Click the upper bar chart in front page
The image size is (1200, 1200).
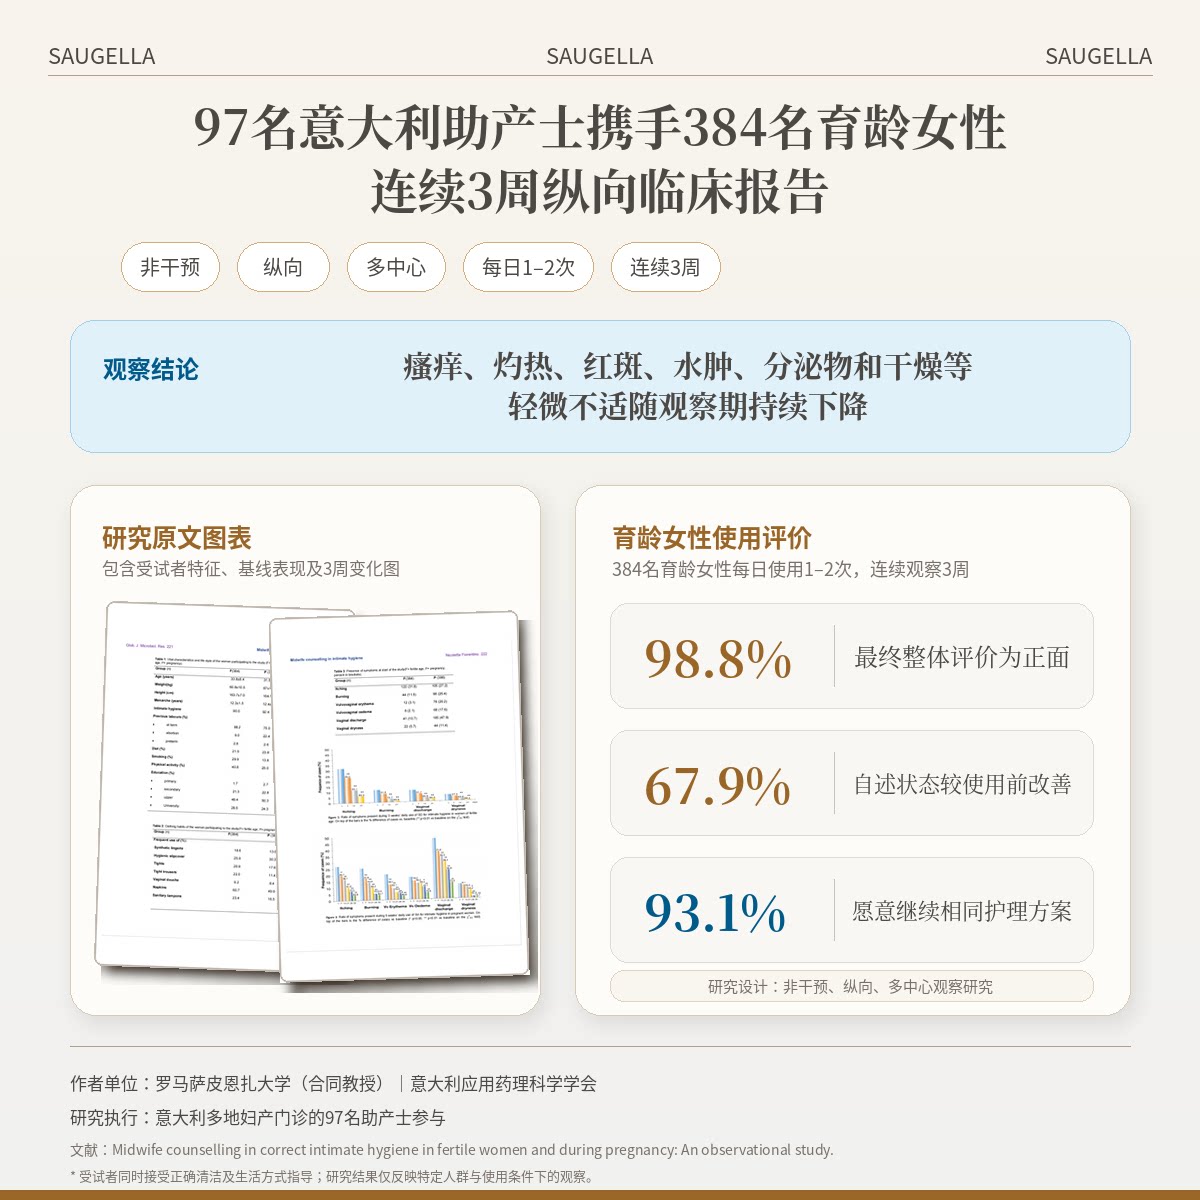[398, 777]
